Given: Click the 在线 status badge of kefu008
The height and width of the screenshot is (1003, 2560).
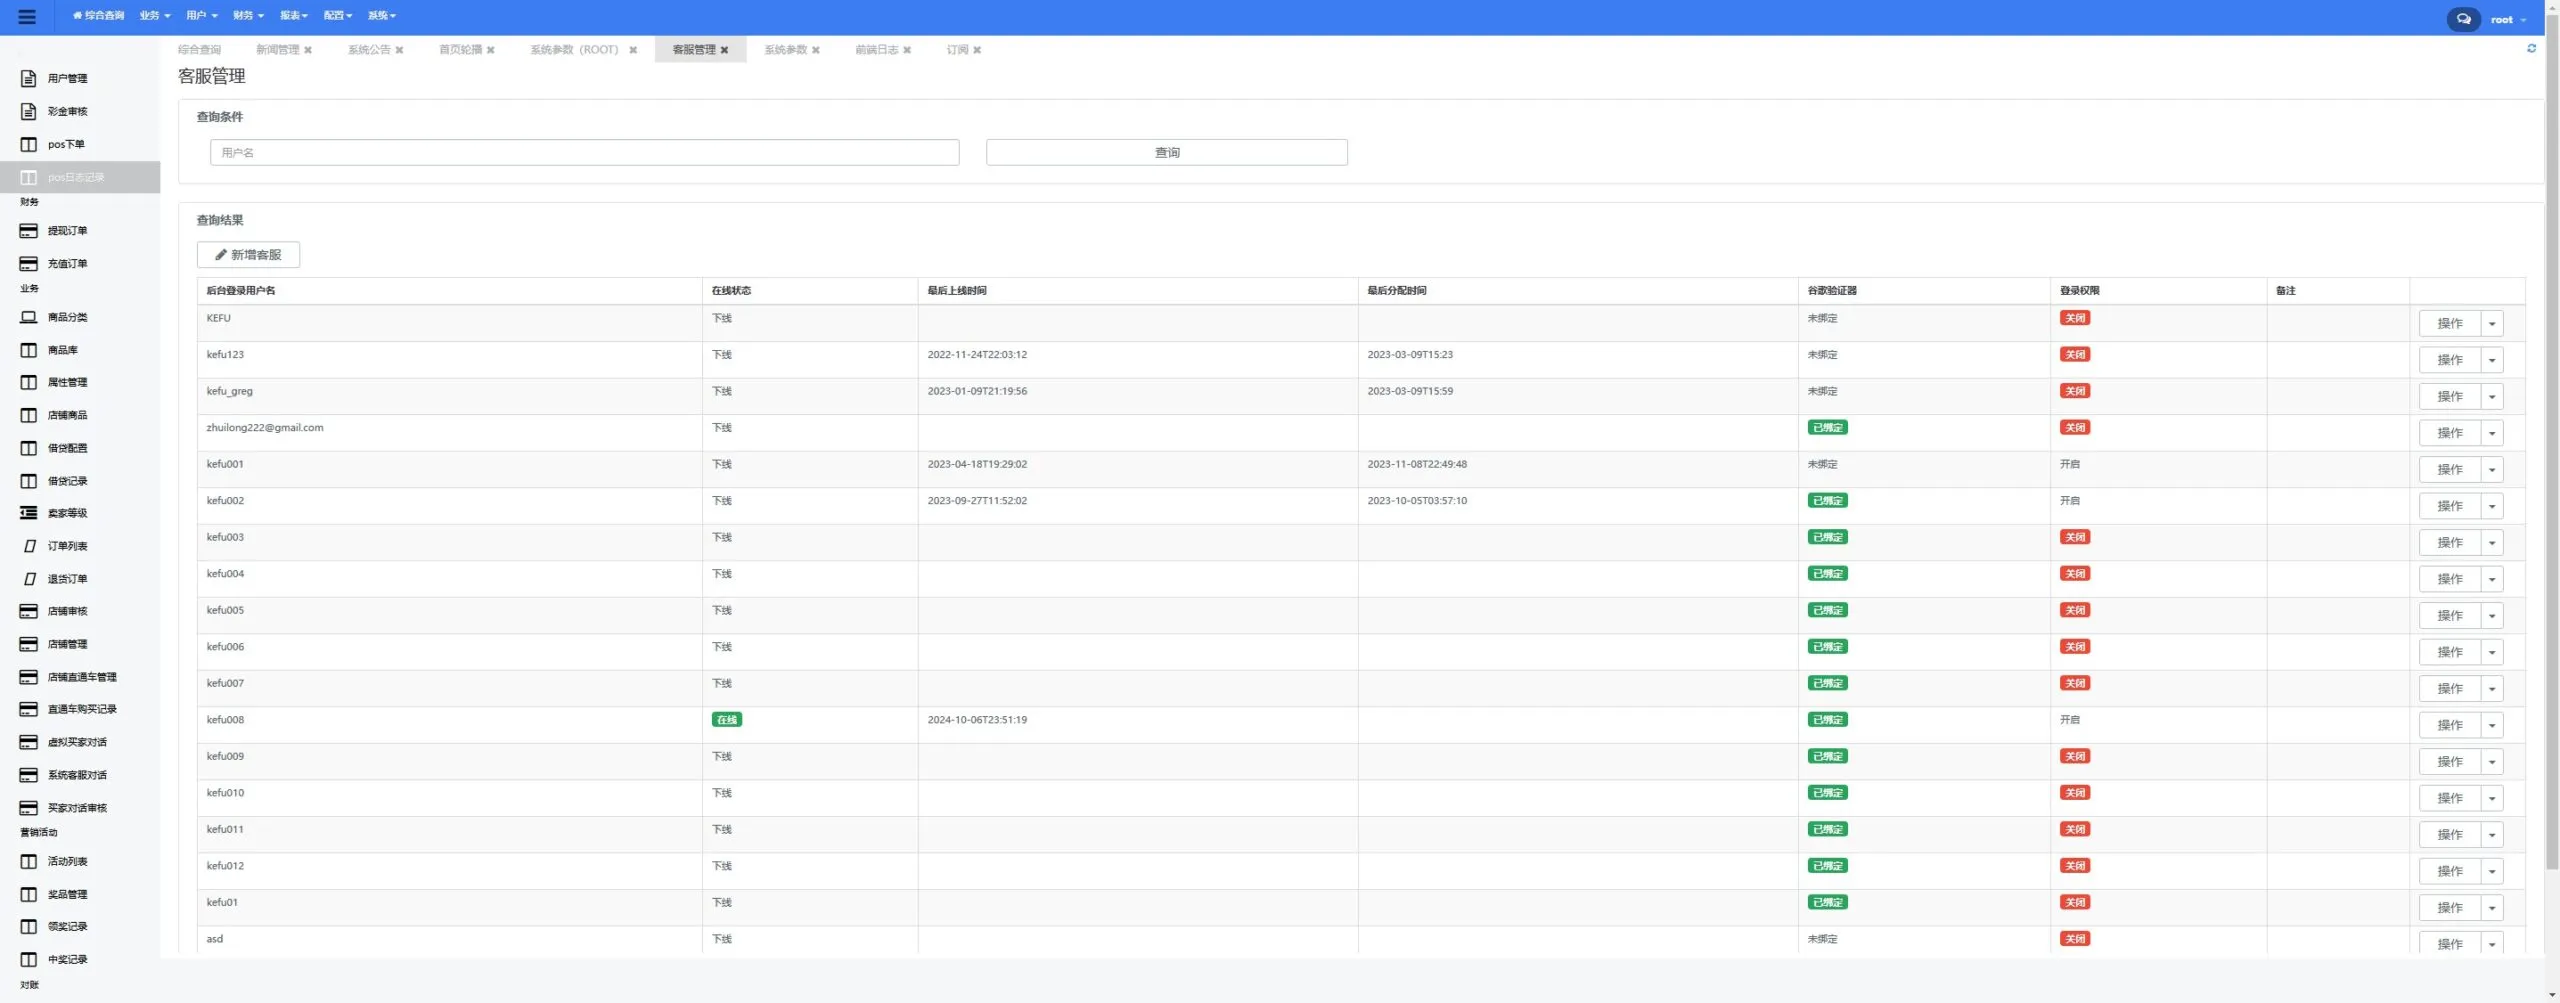Looking at the screenshot, I should tap(726, 720).
